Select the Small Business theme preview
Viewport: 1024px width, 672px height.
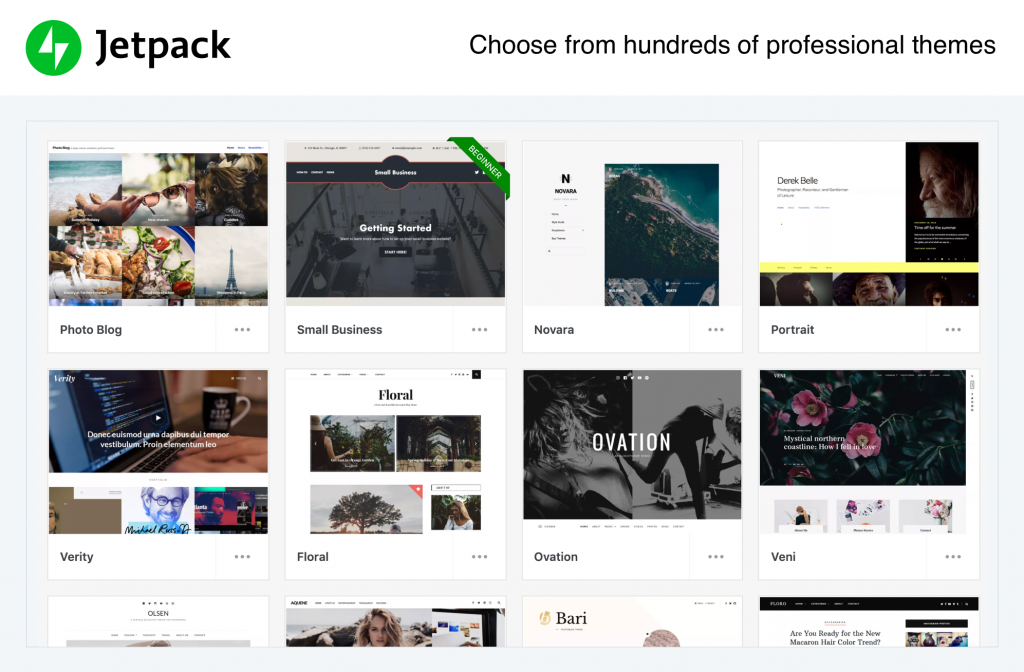[x=395, y=224]
